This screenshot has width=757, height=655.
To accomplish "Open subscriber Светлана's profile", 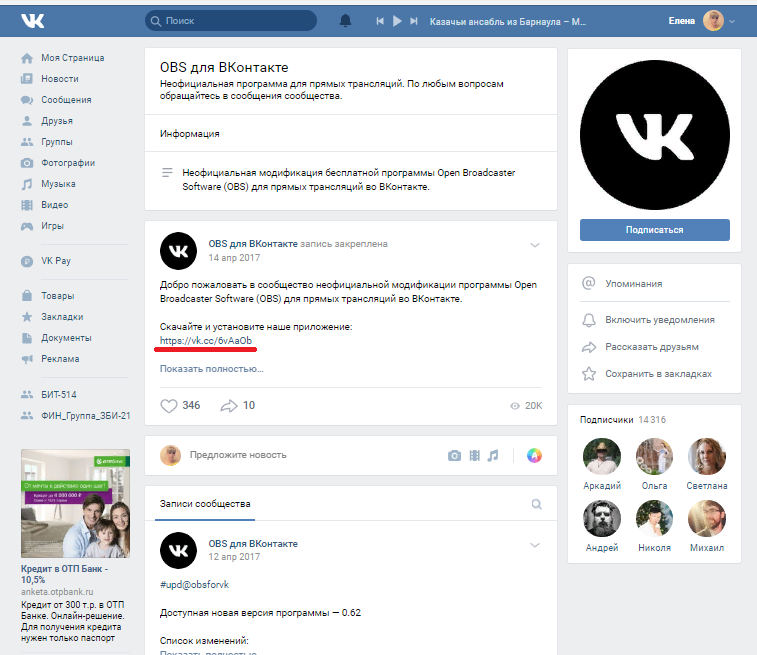I will [x=707, y=457].
